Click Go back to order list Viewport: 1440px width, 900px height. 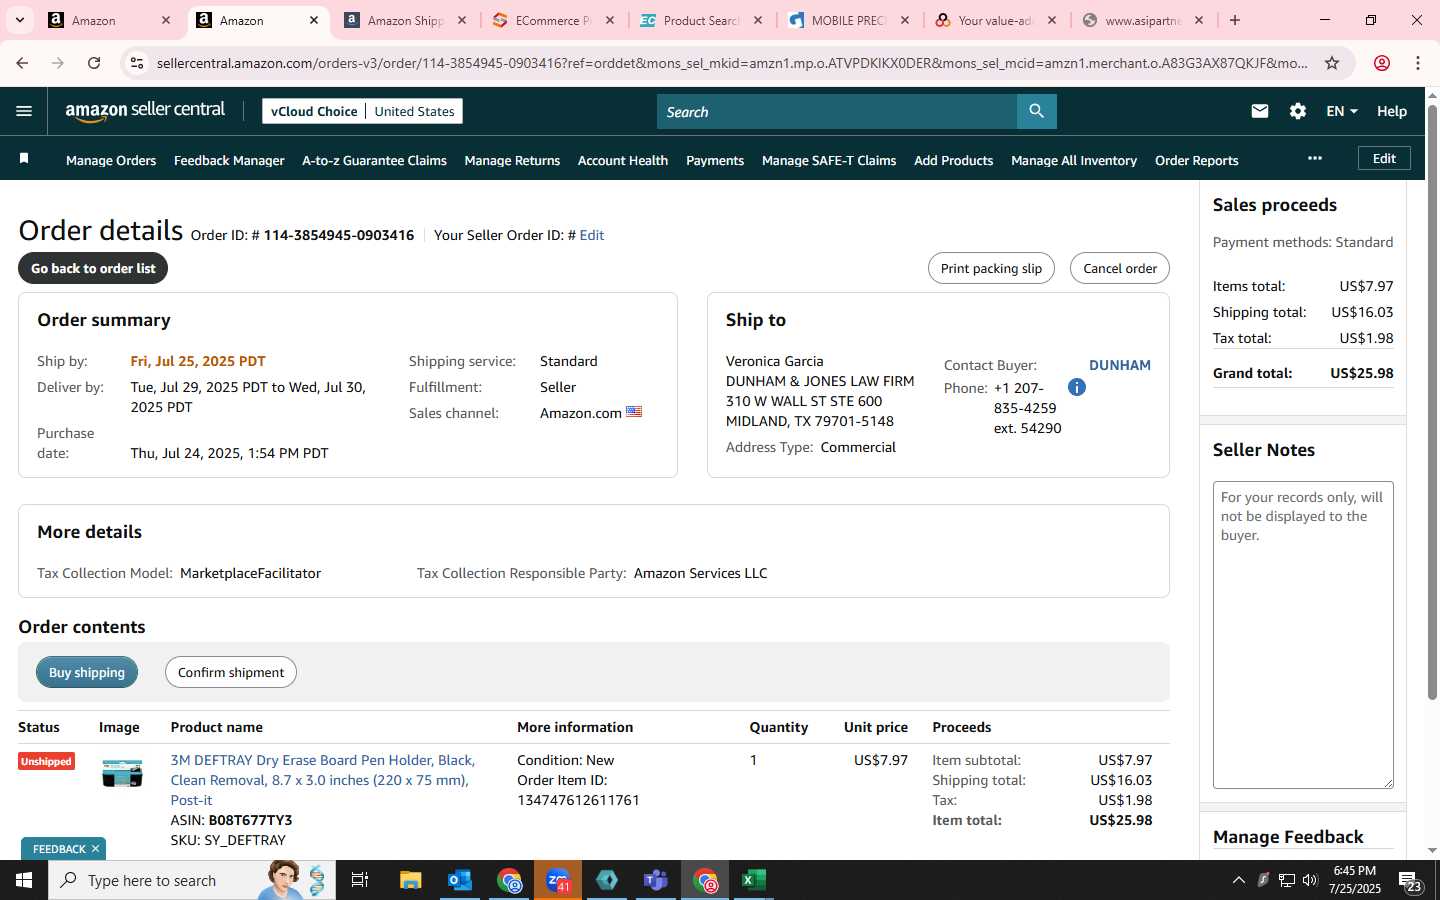click(x=93, y=268)
